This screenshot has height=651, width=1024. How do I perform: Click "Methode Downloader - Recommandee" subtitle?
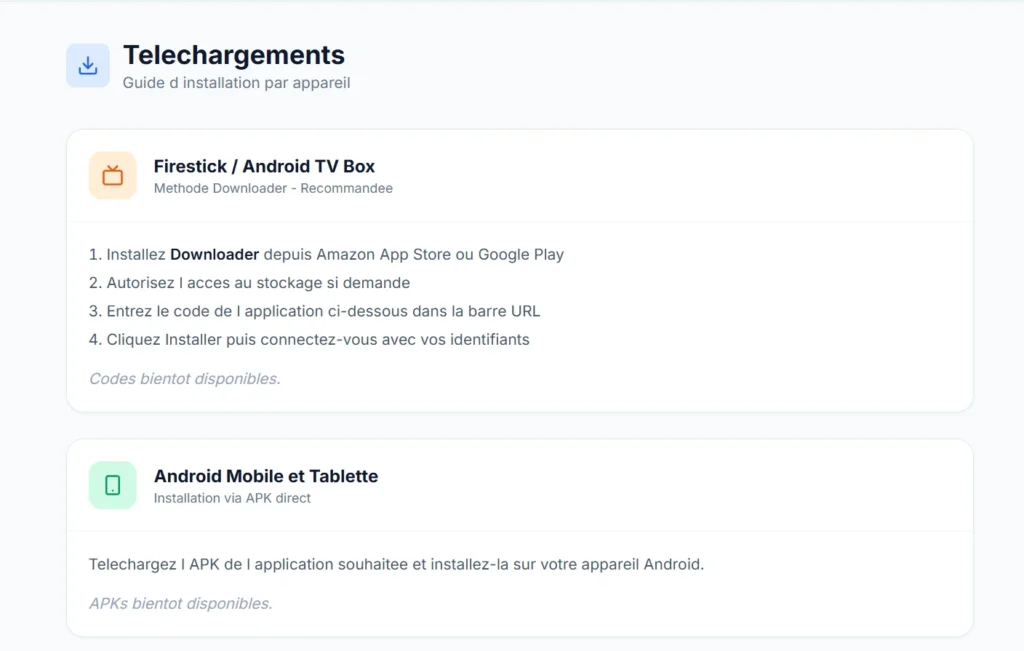(274, 188)
